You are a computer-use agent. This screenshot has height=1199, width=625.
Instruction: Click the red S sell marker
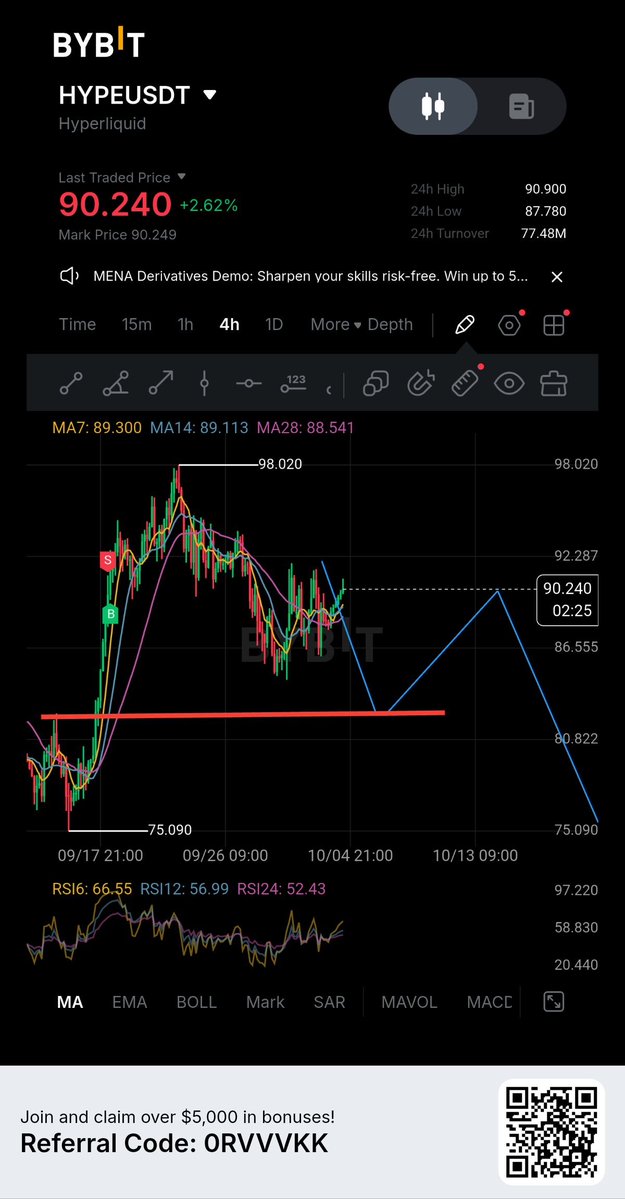(108, 561)
